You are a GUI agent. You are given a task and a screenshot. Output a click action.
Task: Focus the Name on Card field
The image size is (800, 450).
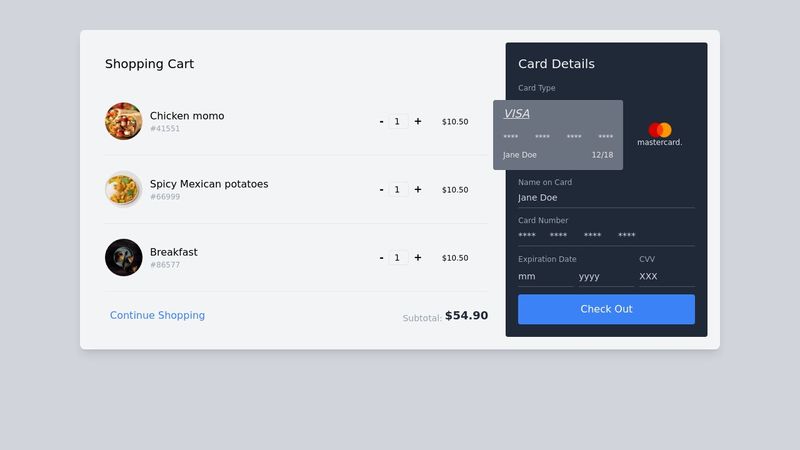click(605, 198)
